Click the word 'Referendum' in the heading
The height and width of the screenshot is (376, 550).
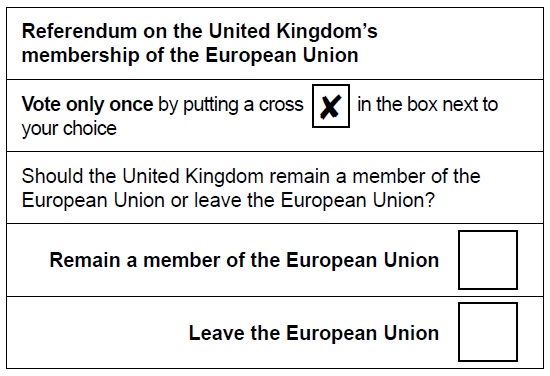coord(79,31)
